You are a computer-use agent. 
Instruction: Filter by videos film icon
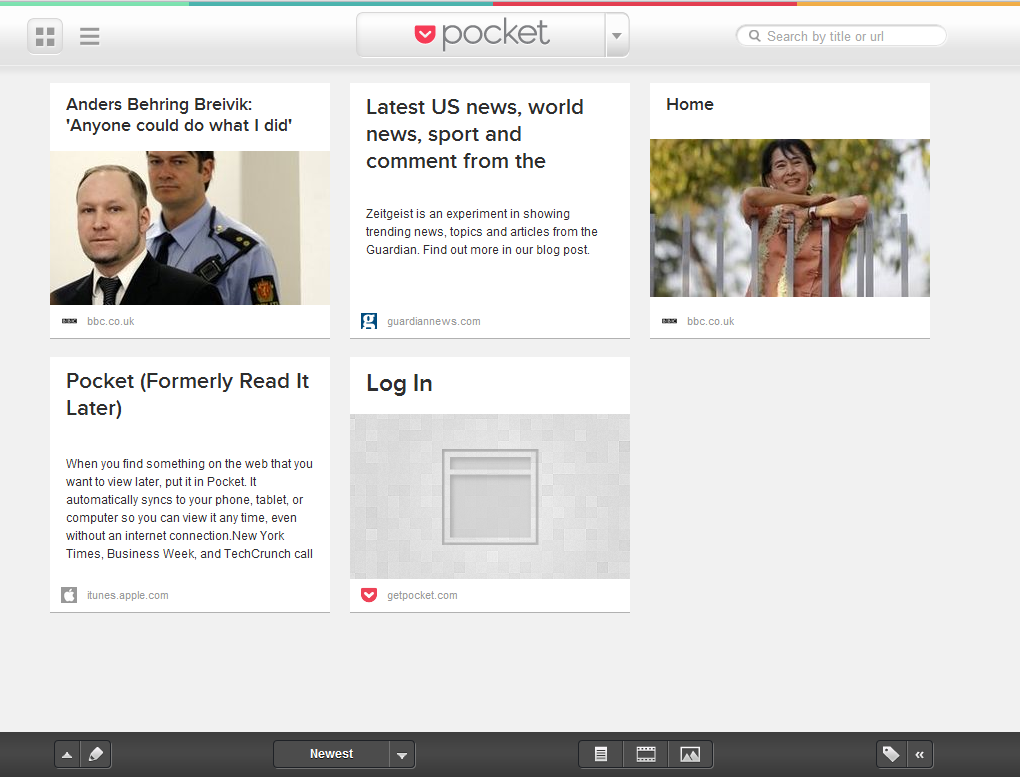point(645,755)
